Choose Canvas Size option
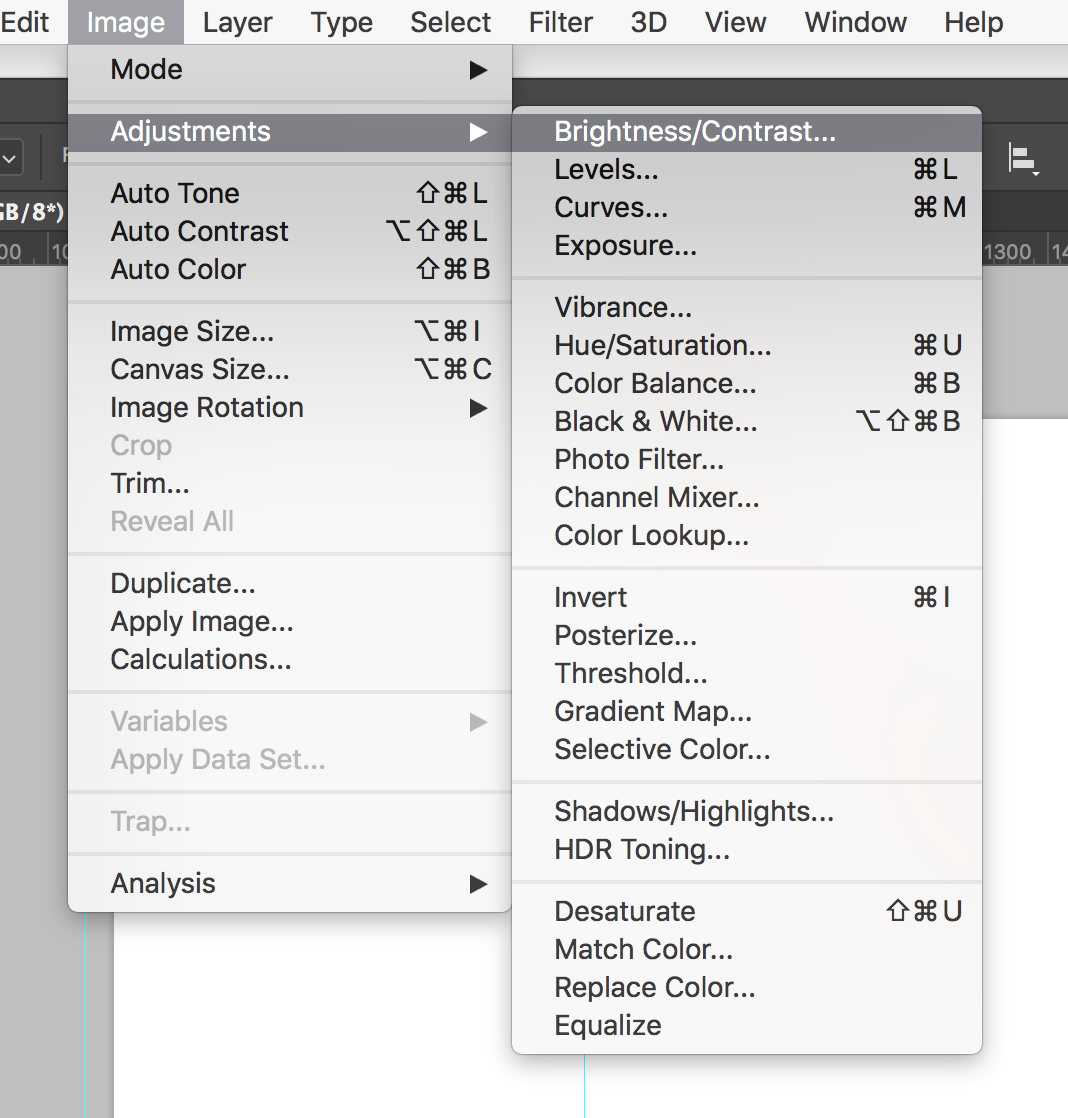The height and width of the screenshot is (1118, 1068). [200, 370]
